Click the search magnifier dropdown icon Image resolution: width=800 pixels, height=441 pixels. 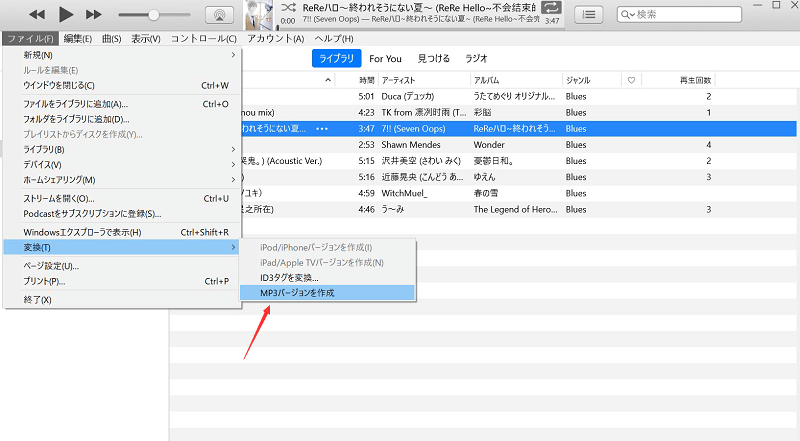pos(628,15)
